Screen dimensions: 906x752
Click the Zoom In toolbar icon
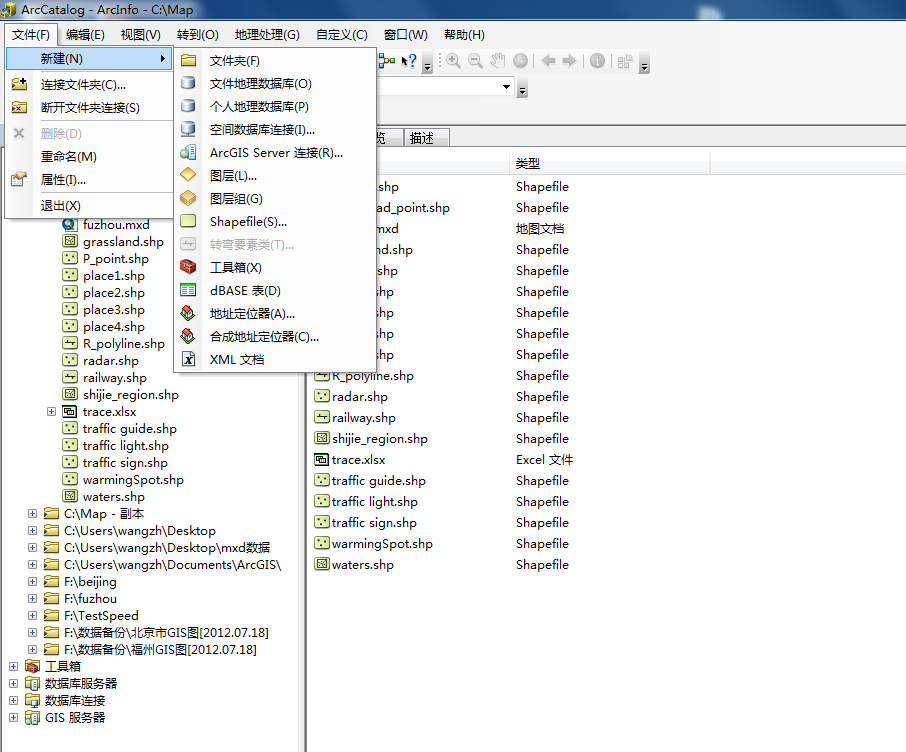tap(454, 61)
